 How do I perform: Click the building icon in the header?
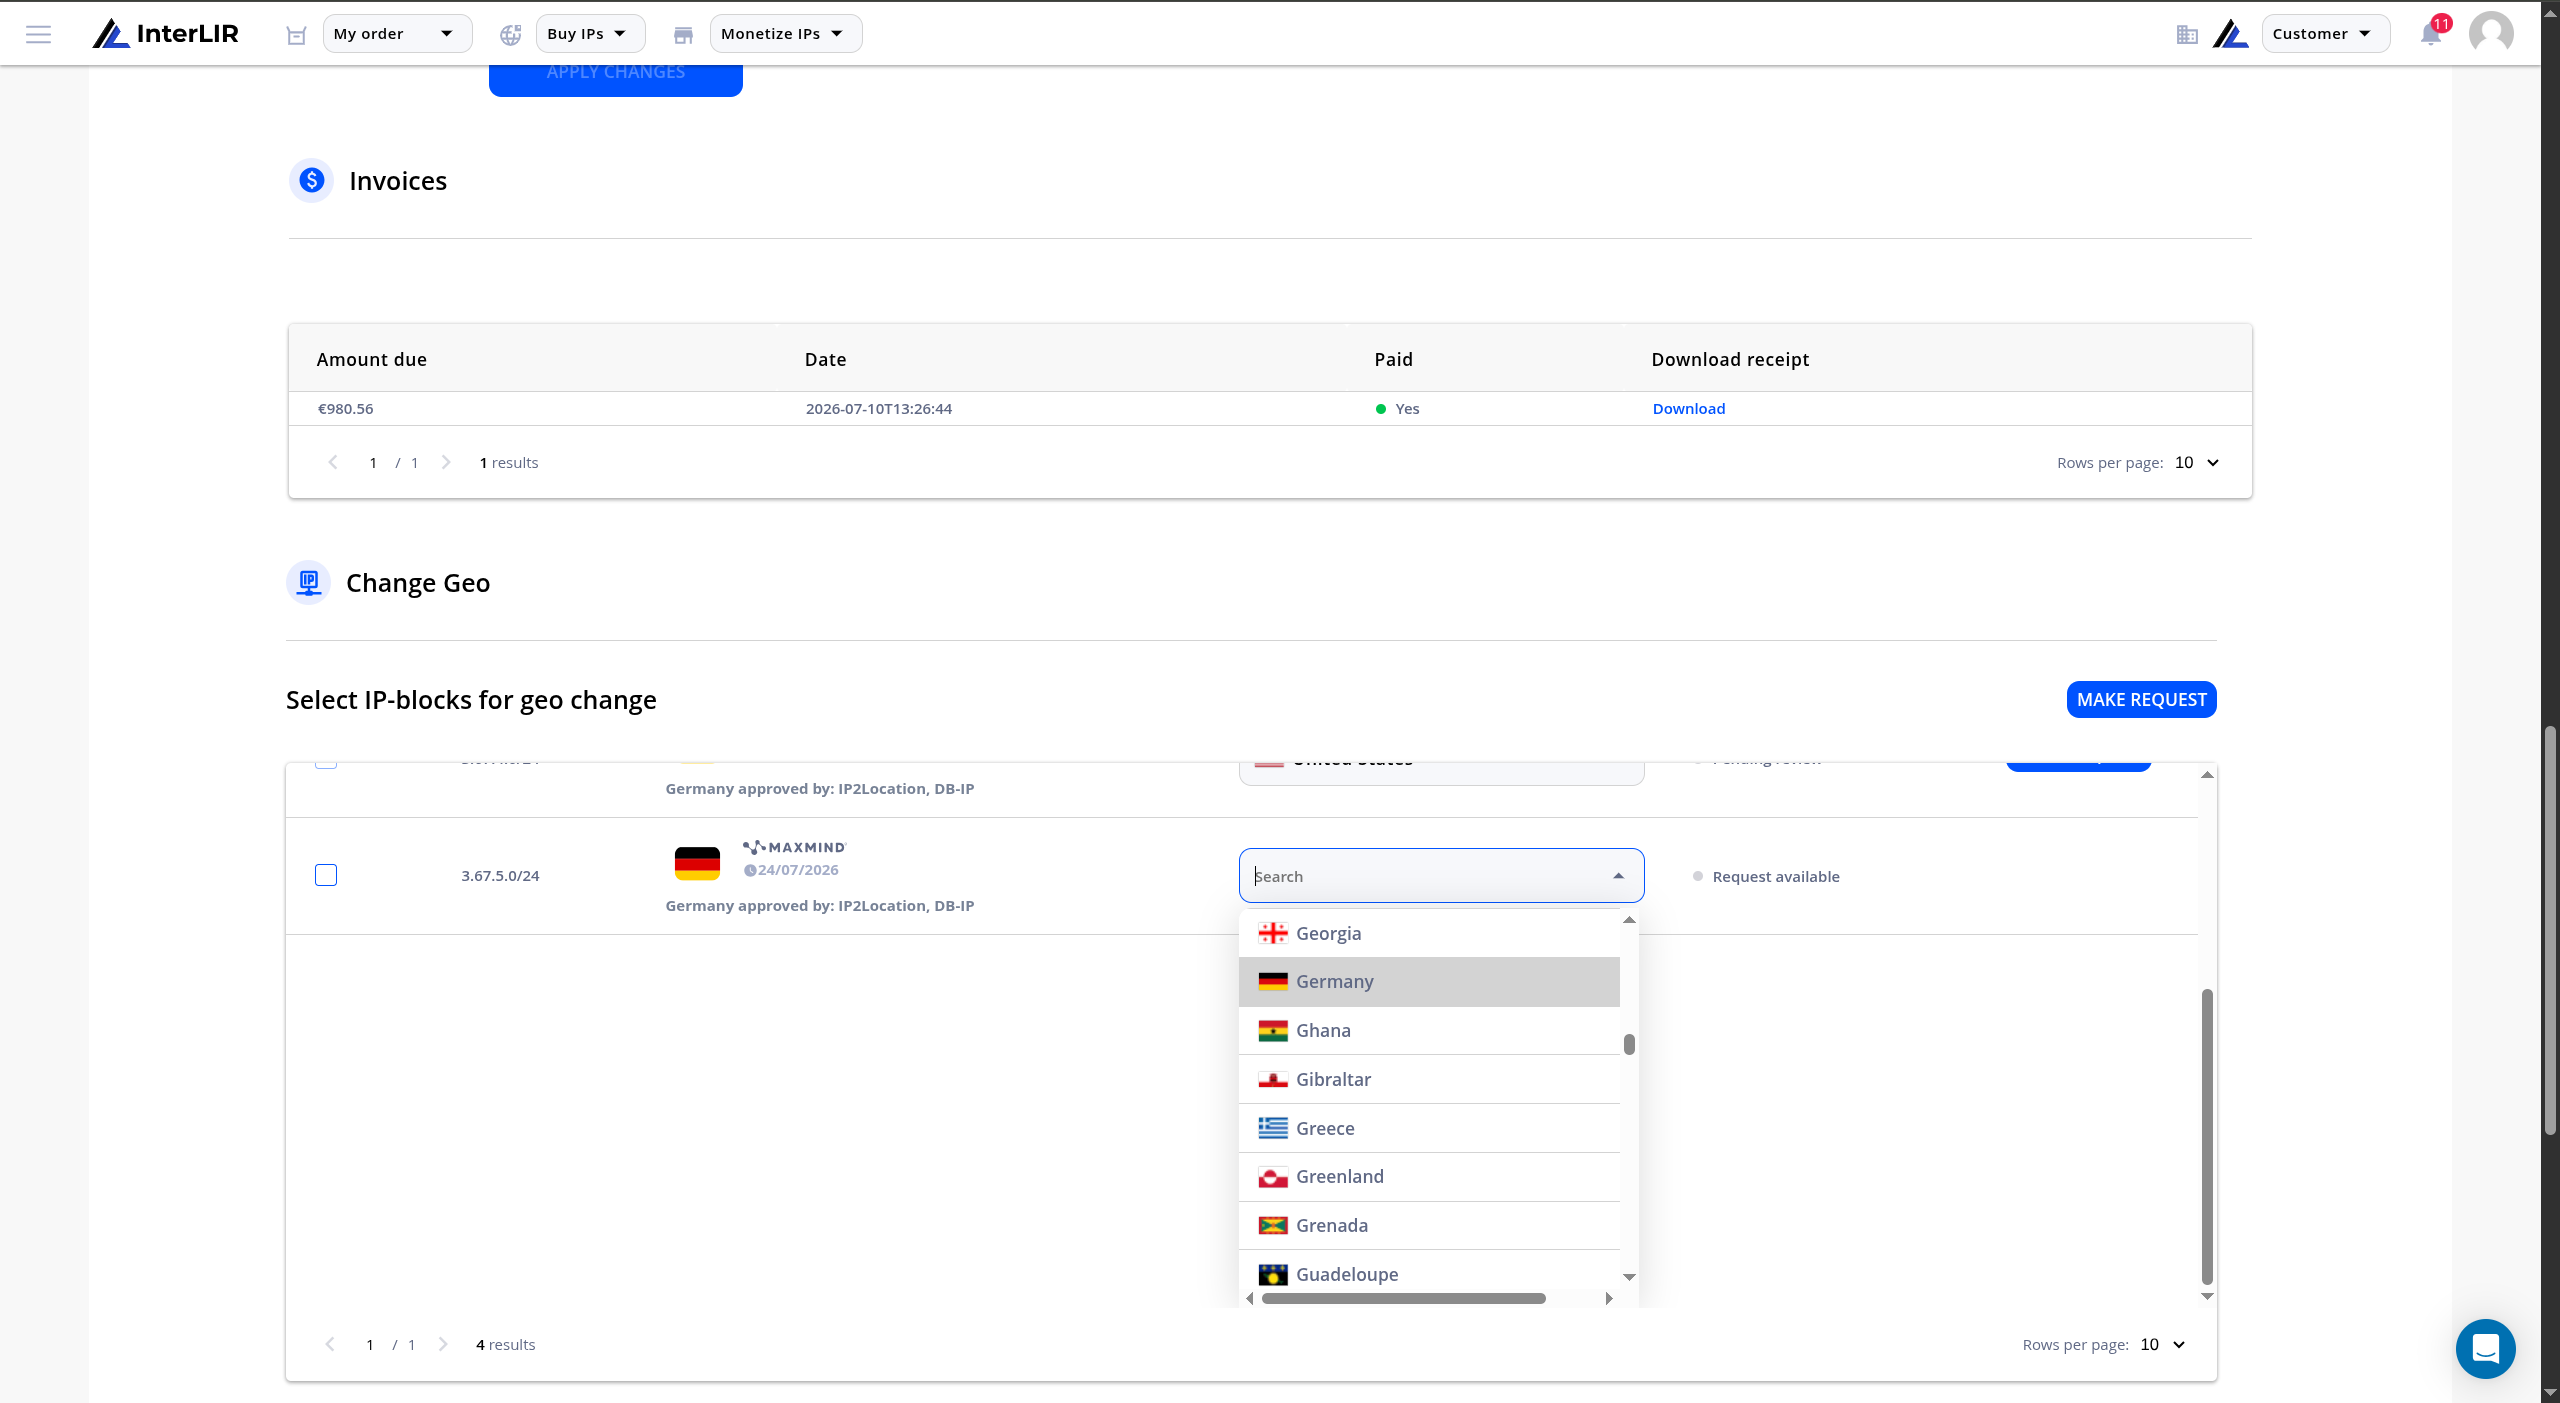point(2187,35)
